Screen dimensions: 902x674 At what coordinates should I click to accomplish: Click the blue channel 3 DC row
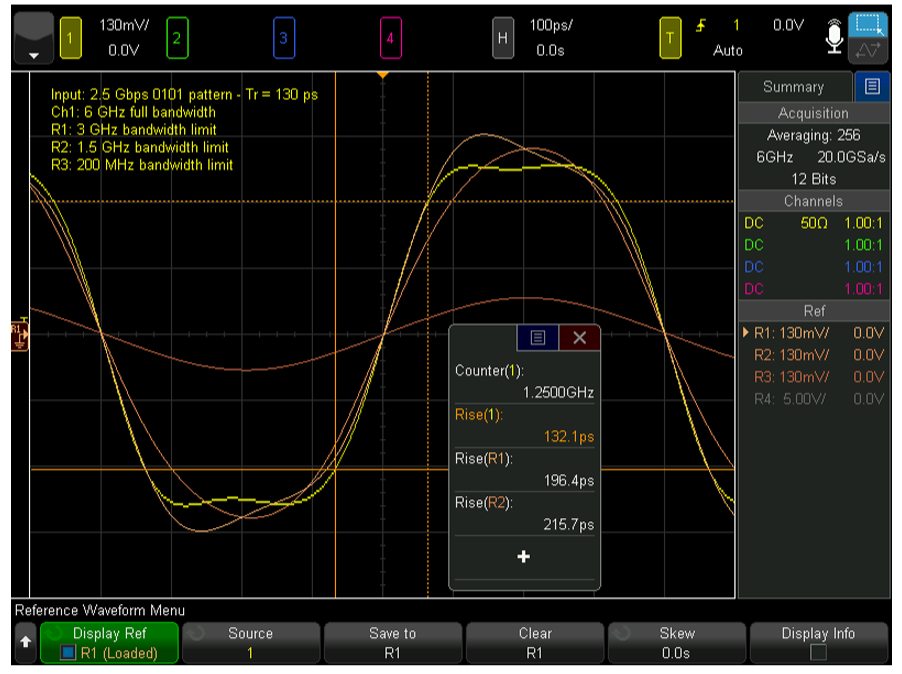click(x=814, y=267)
